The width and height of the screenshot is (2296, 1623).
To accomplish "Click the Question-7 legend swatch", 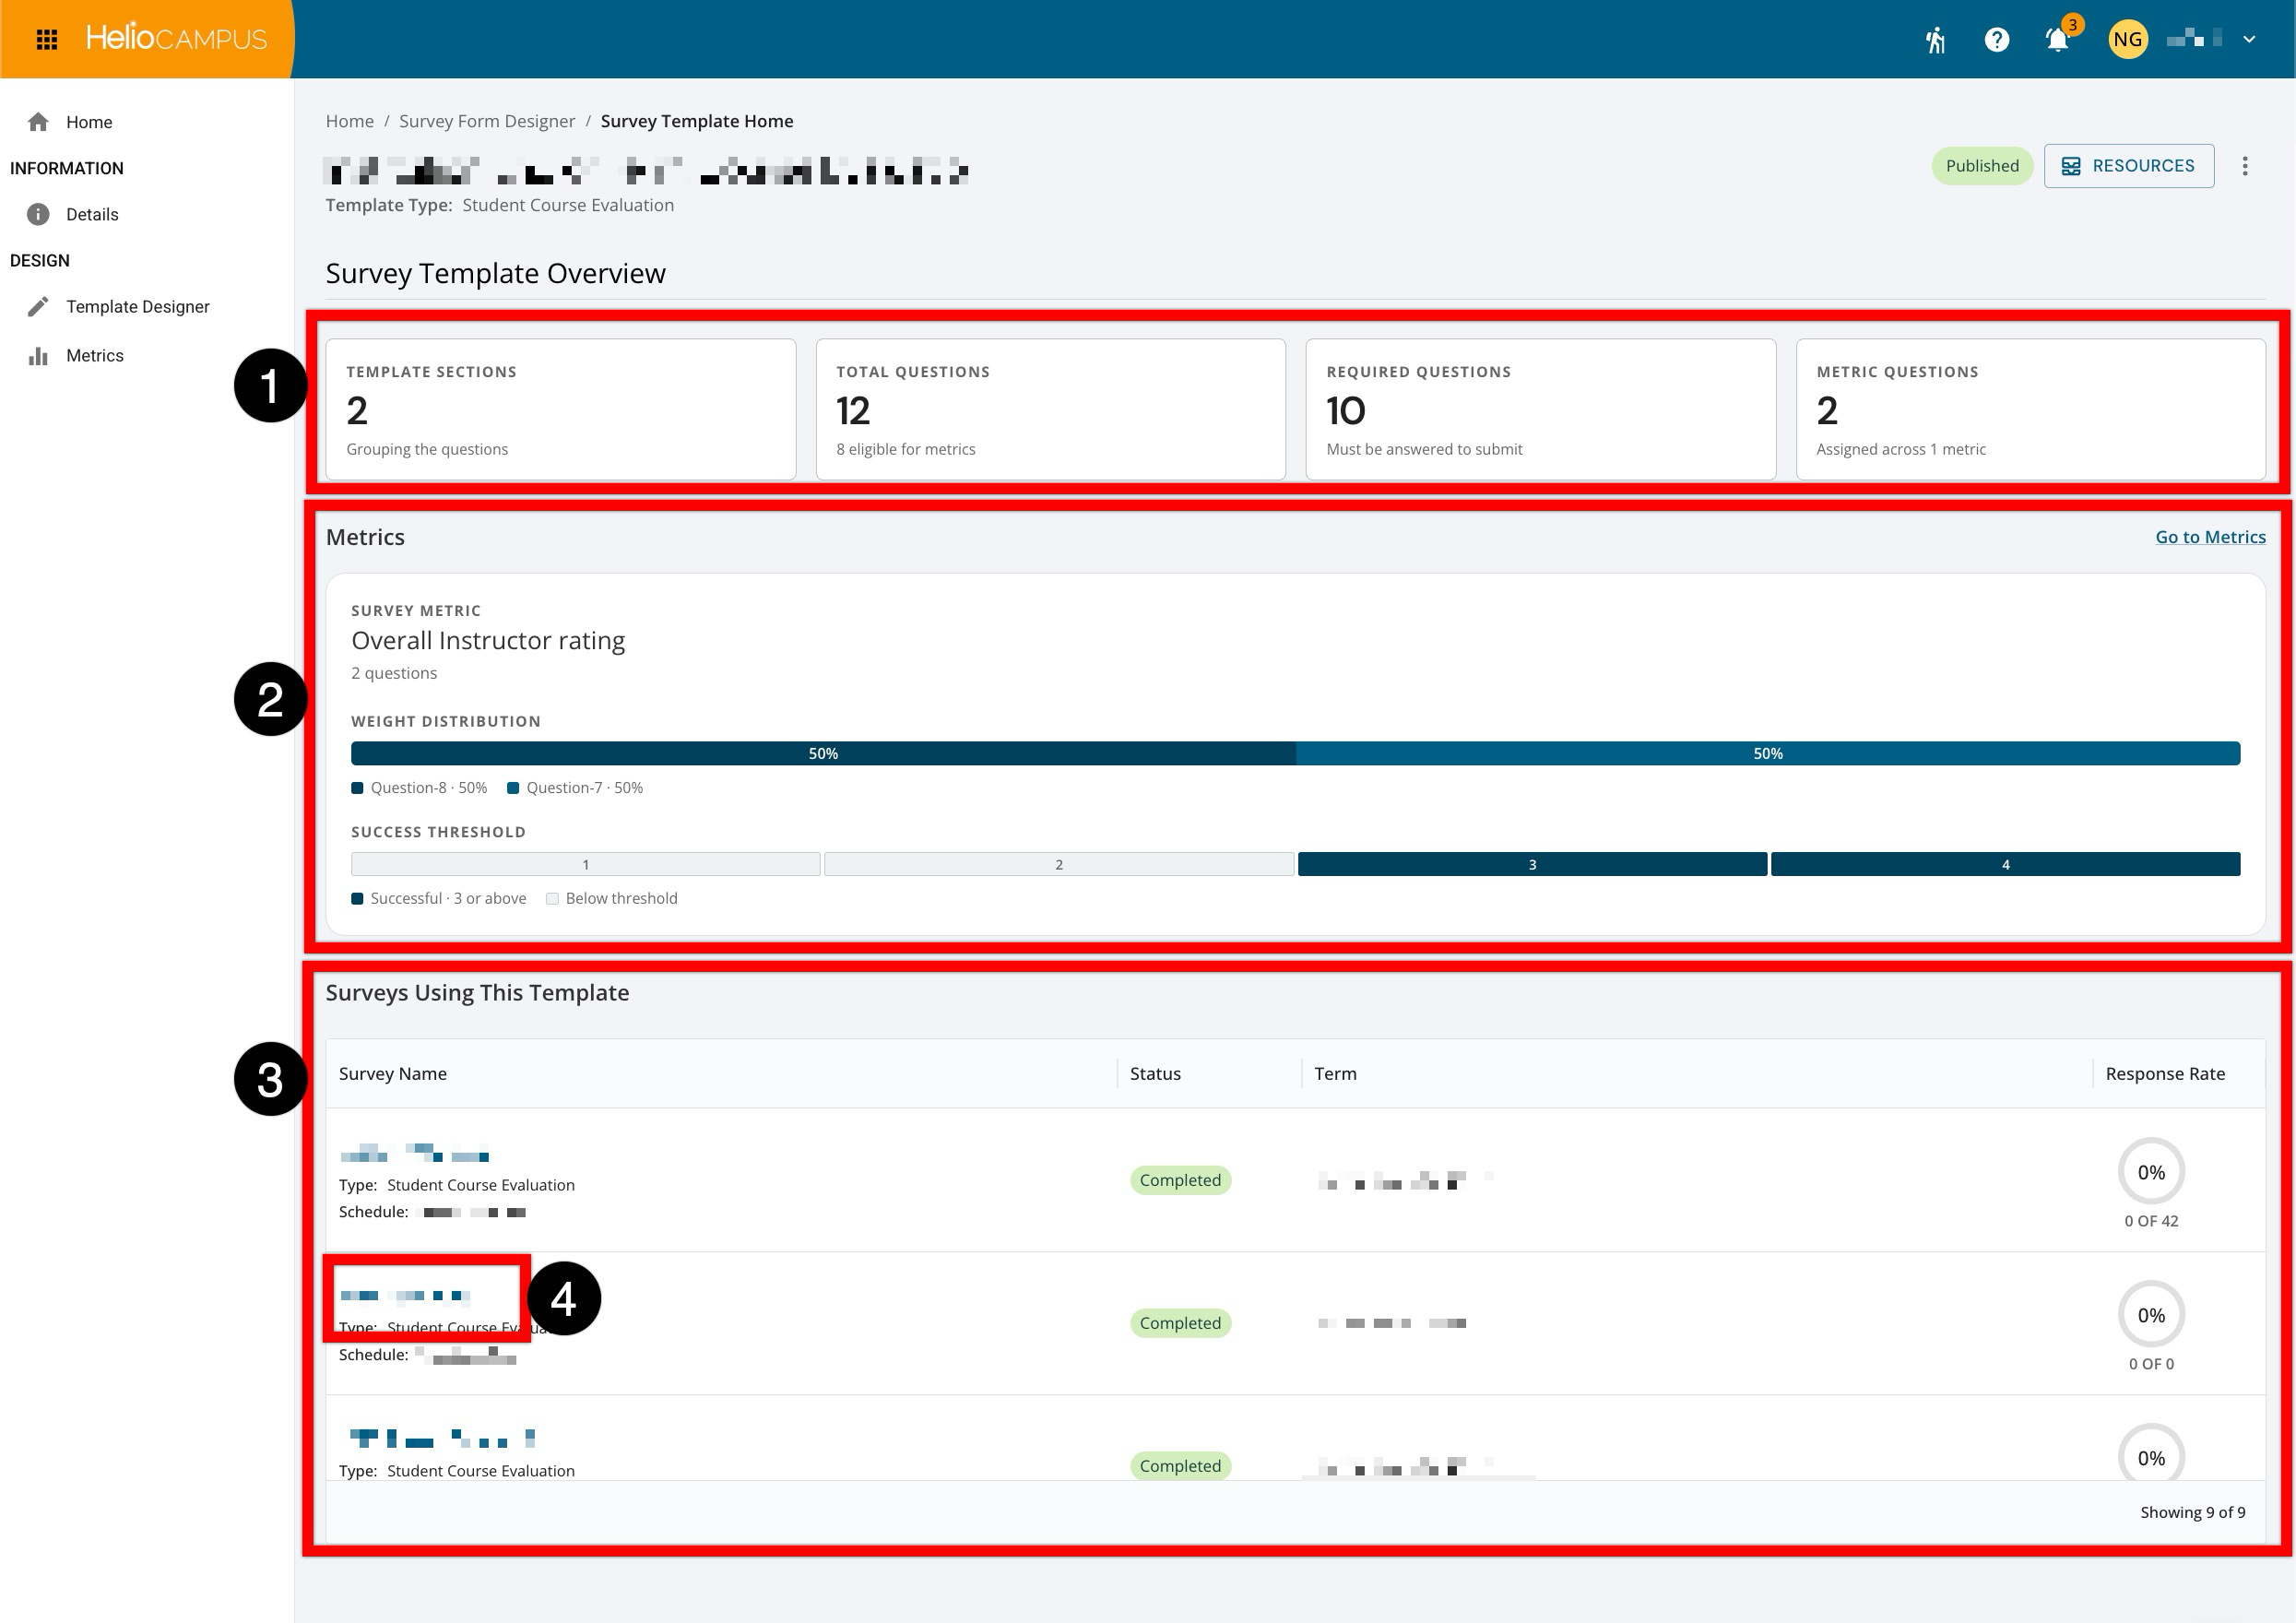I will [x=513, y=788].
